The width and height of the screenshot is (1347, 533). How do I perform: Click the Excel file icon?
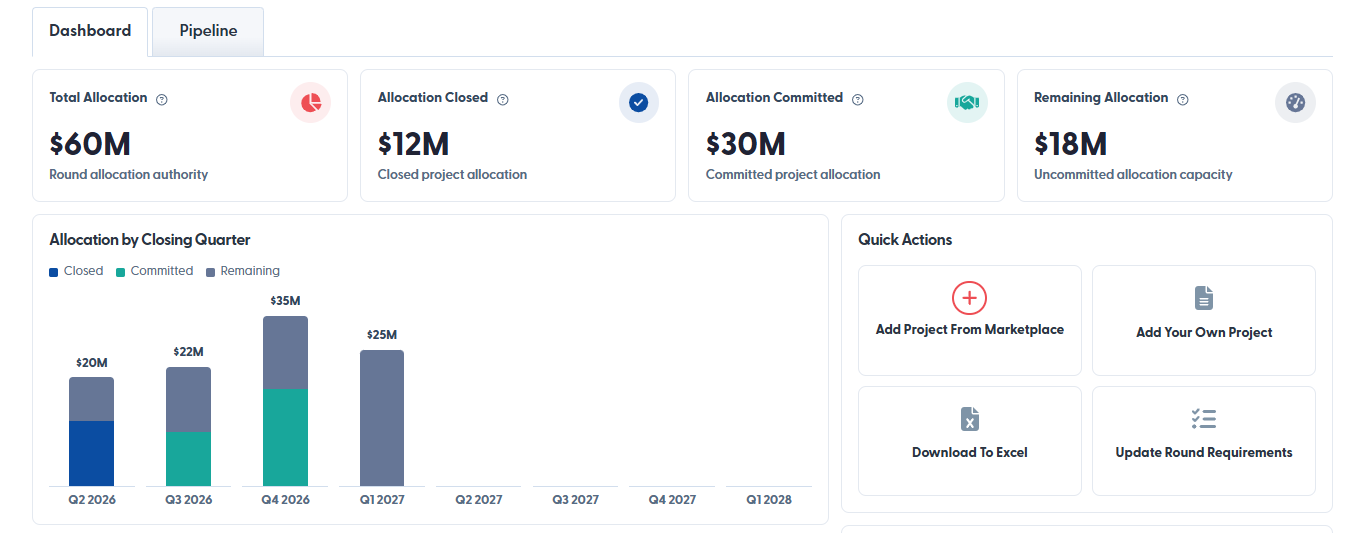coord(970,419)
